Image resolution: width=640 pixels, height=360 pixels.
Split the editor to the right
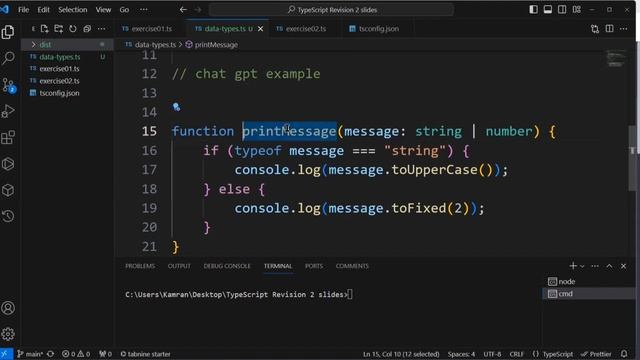609,29
